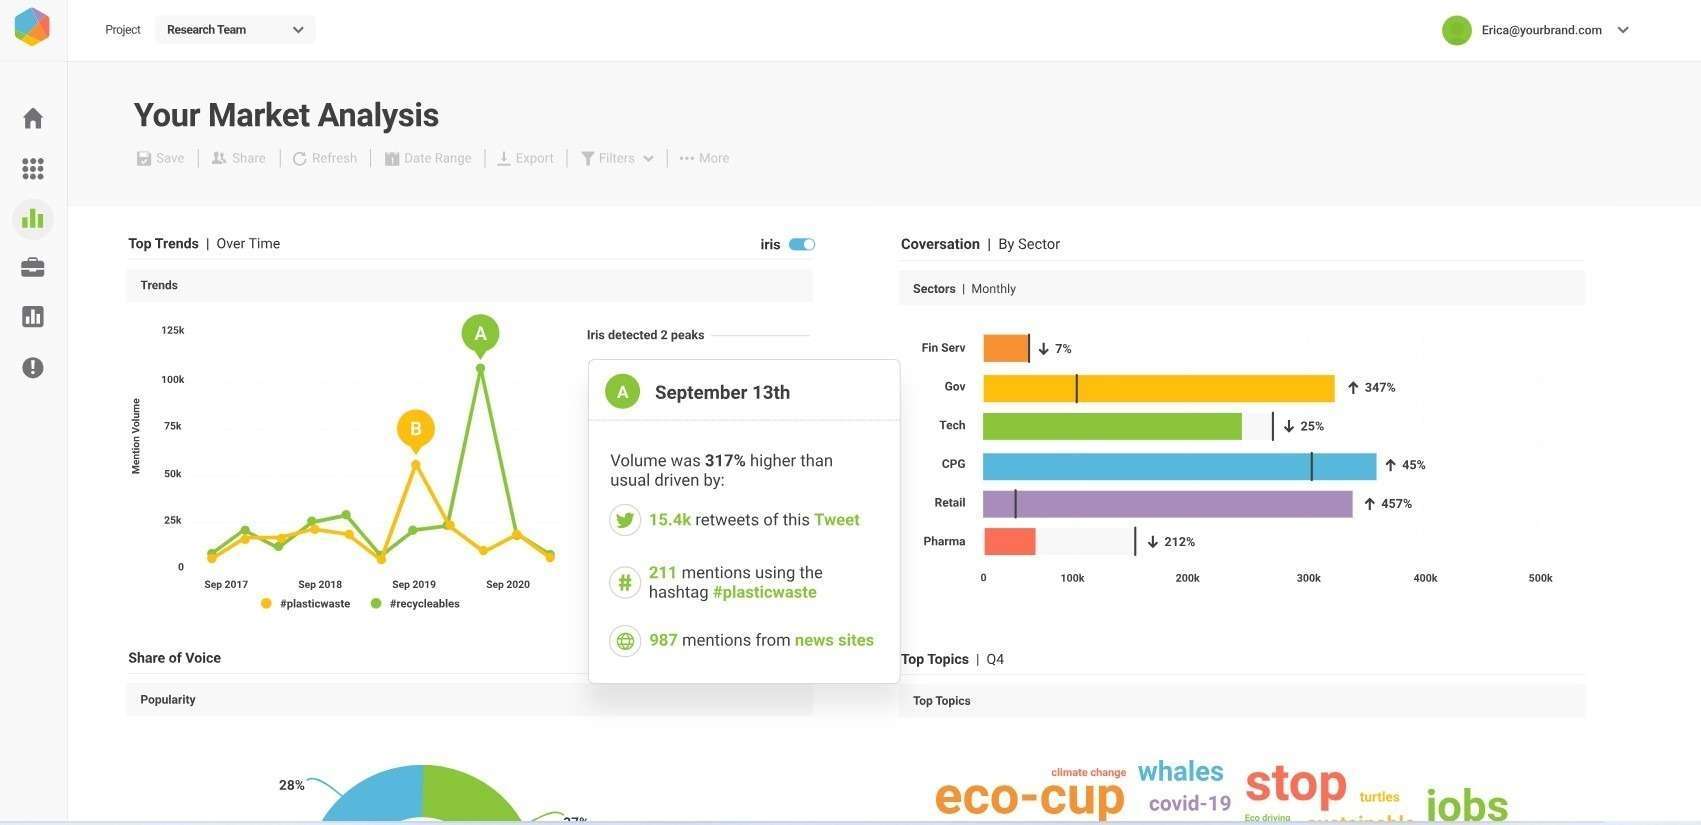Expand the Erica@yourbrand.com account menu
The image size is (1701, 825).
[x=1622, y=30]
